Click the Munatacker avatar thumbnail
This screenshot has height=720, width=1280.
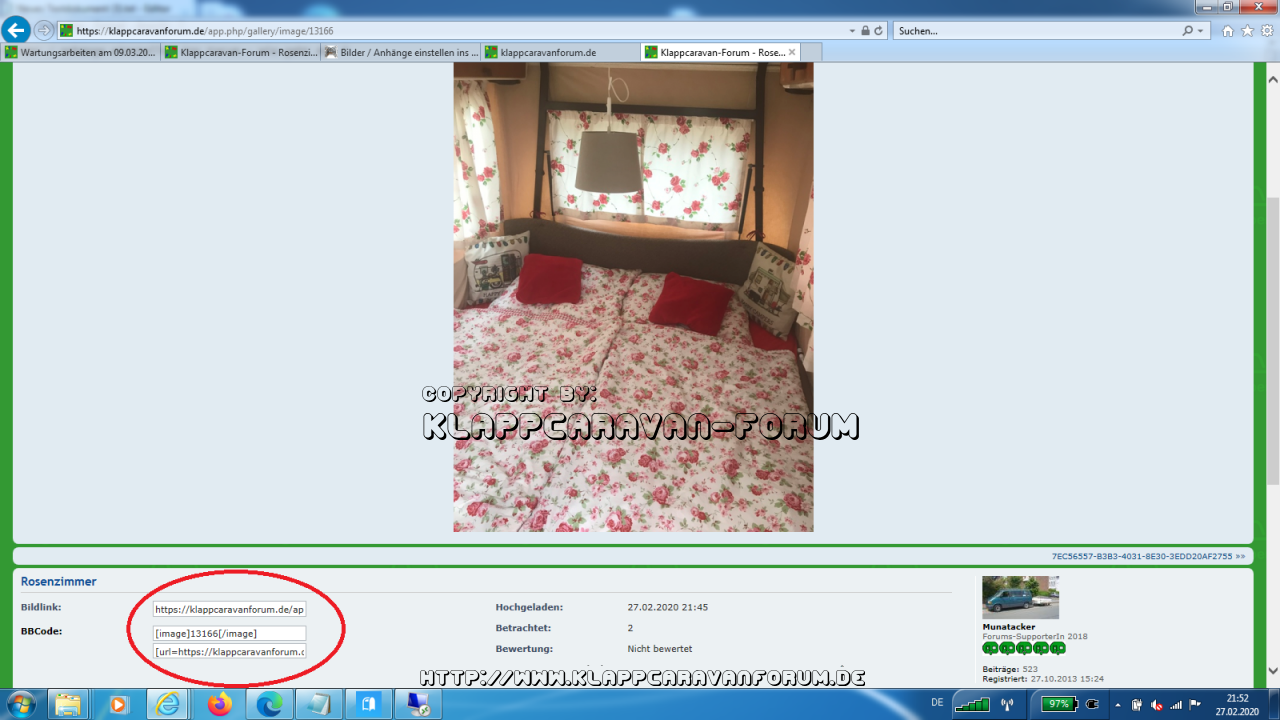click(x=1020, y=597)
